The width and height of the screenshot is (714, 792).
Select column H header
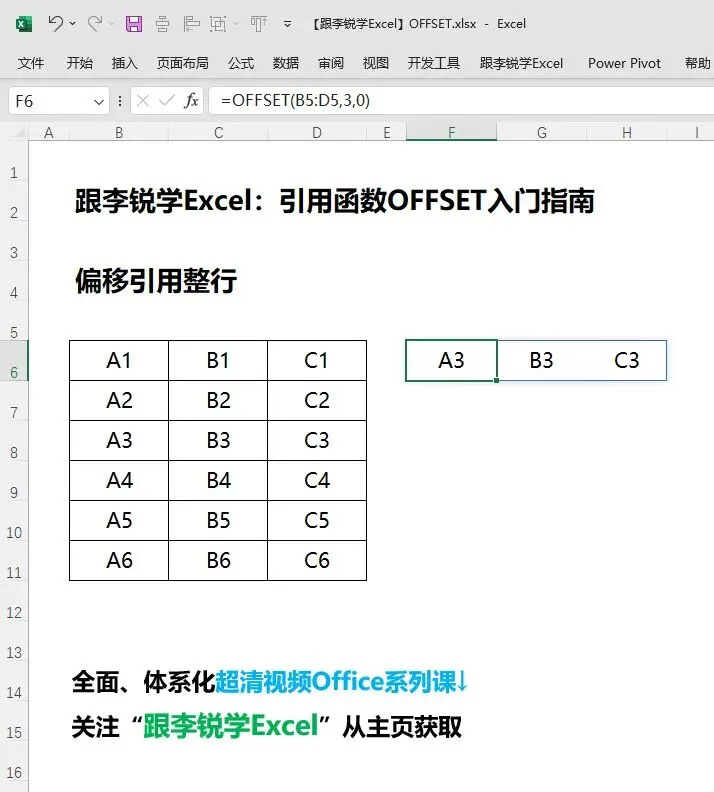pyautogui.click(x=627, y=133)
